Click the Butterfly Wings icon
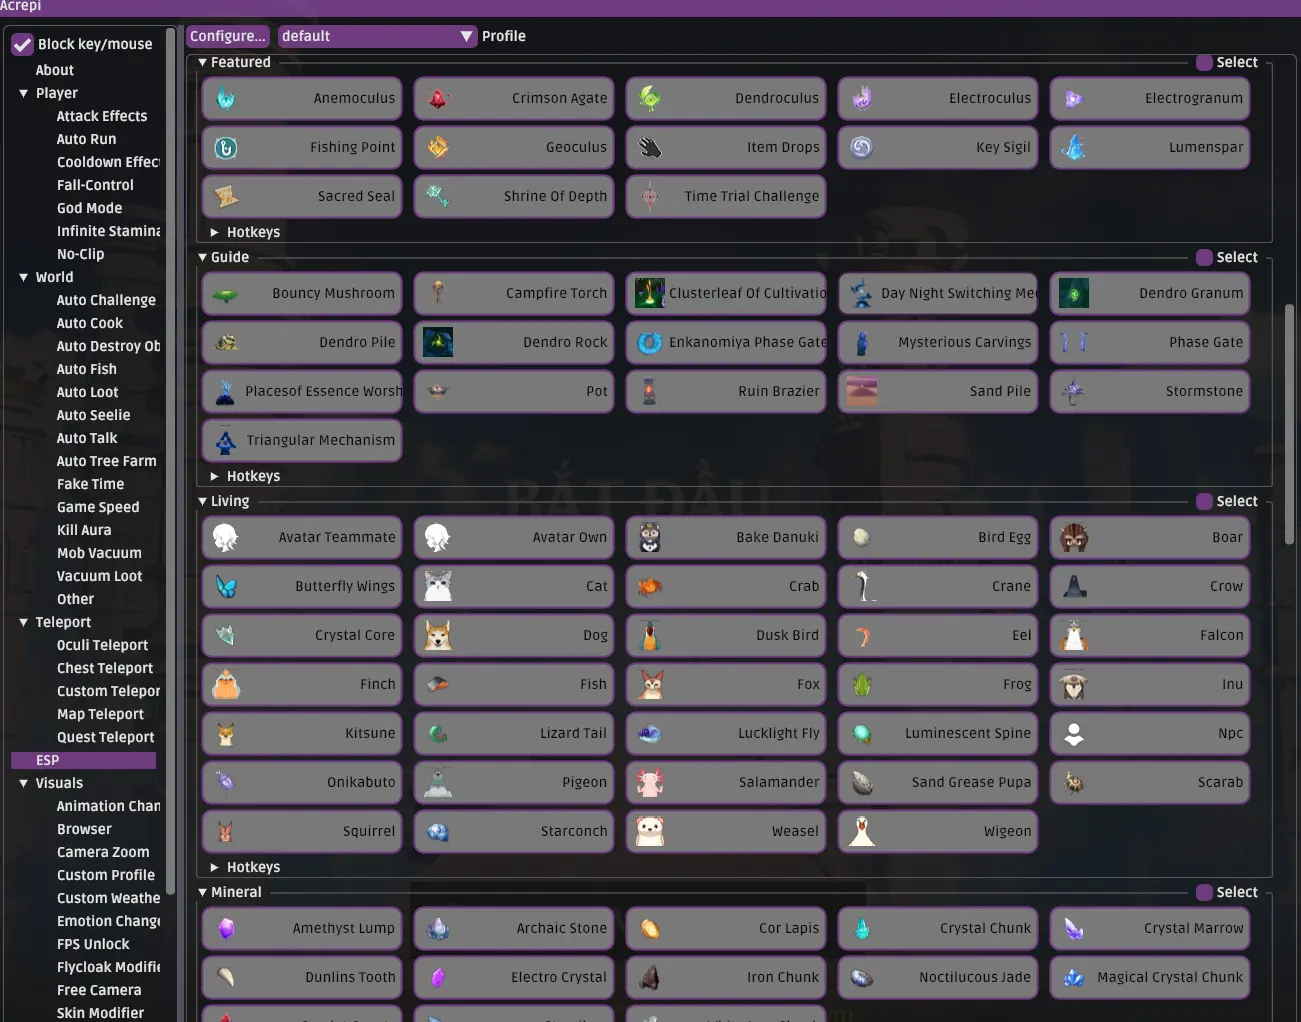Viewport: 1301px width, 1022px height. click(x=226, y=586)
